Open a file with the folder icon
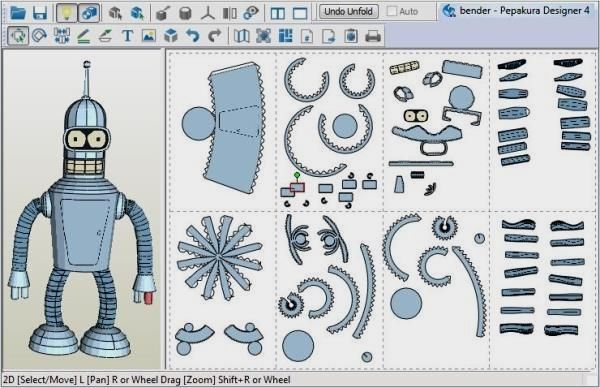Image resolution: width=600 pixels, height=388 pixels. [x=18, y=13]
